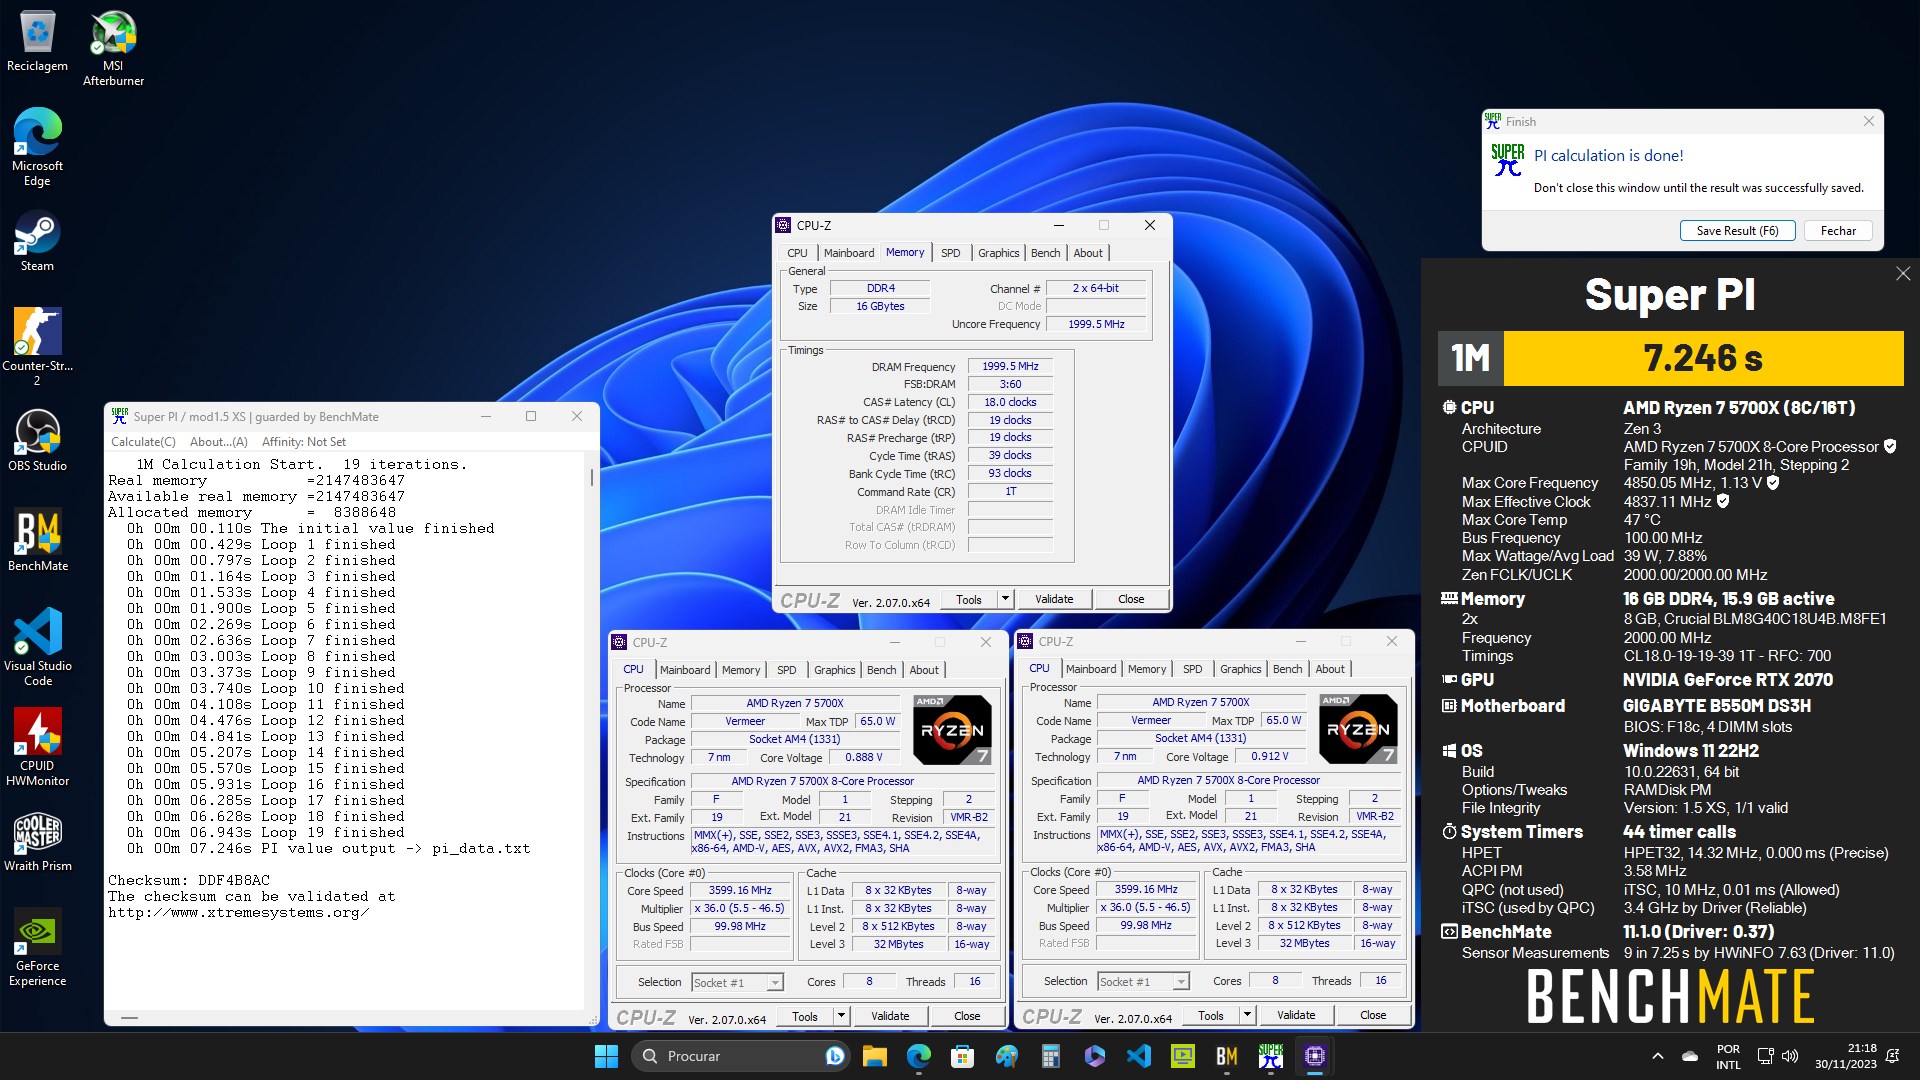The height and width of the screenshot is (1080, 1920).
Task: Select Memory tab in left CPU-Z window
Action: (x=741, y=670)
